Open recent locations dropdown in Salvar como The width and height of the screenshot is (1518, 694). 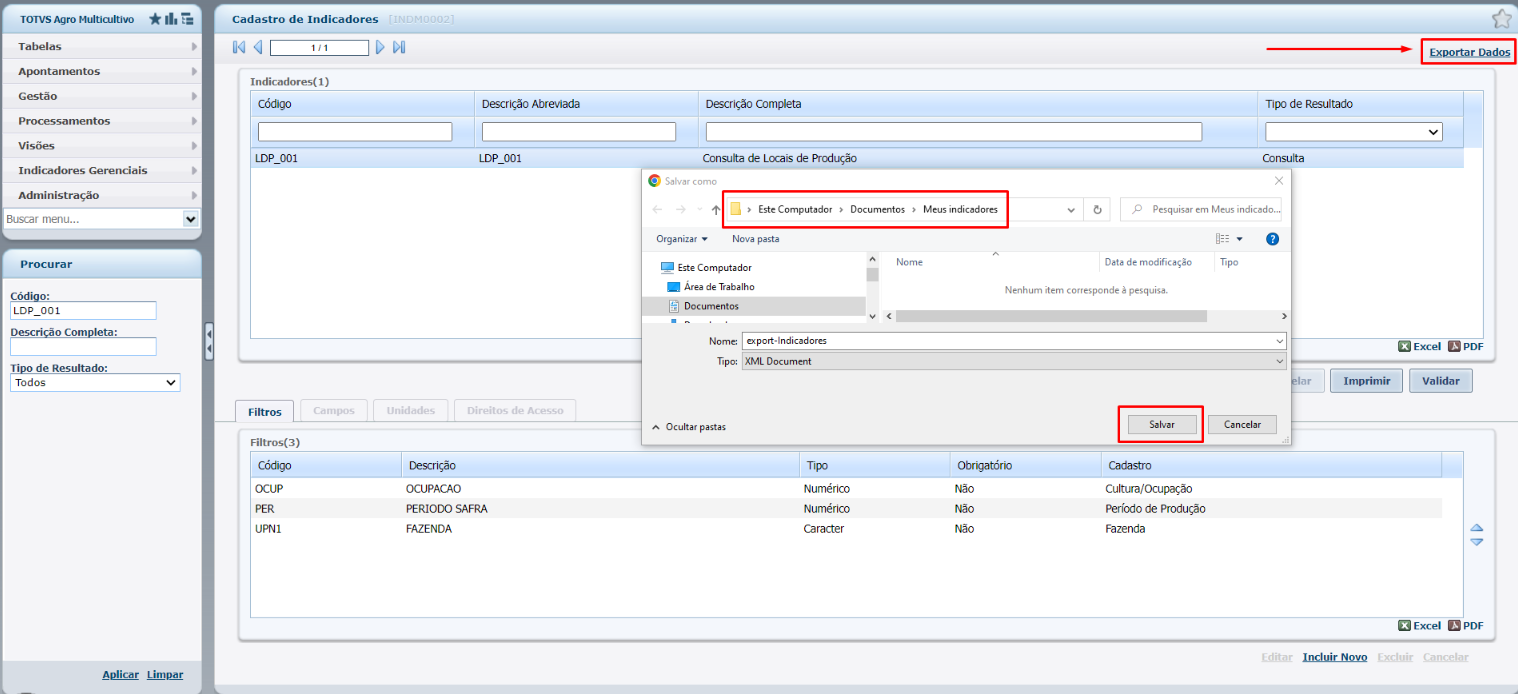pos(699,210)
